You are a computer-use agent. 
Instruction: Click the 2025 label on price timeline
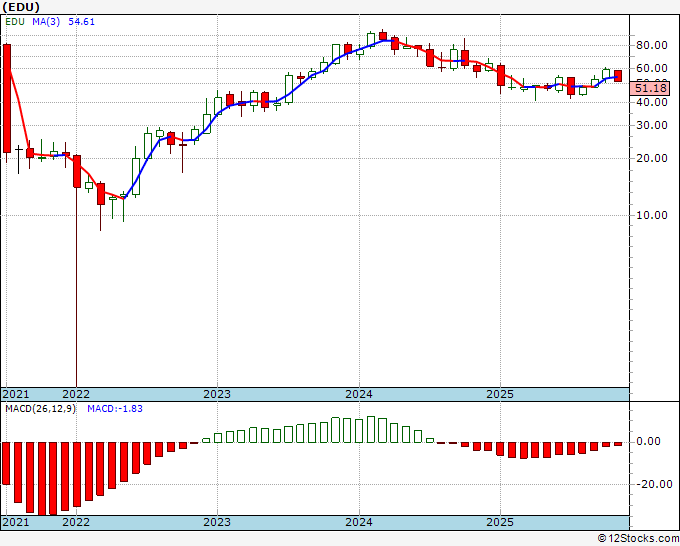tap(500, 394)
